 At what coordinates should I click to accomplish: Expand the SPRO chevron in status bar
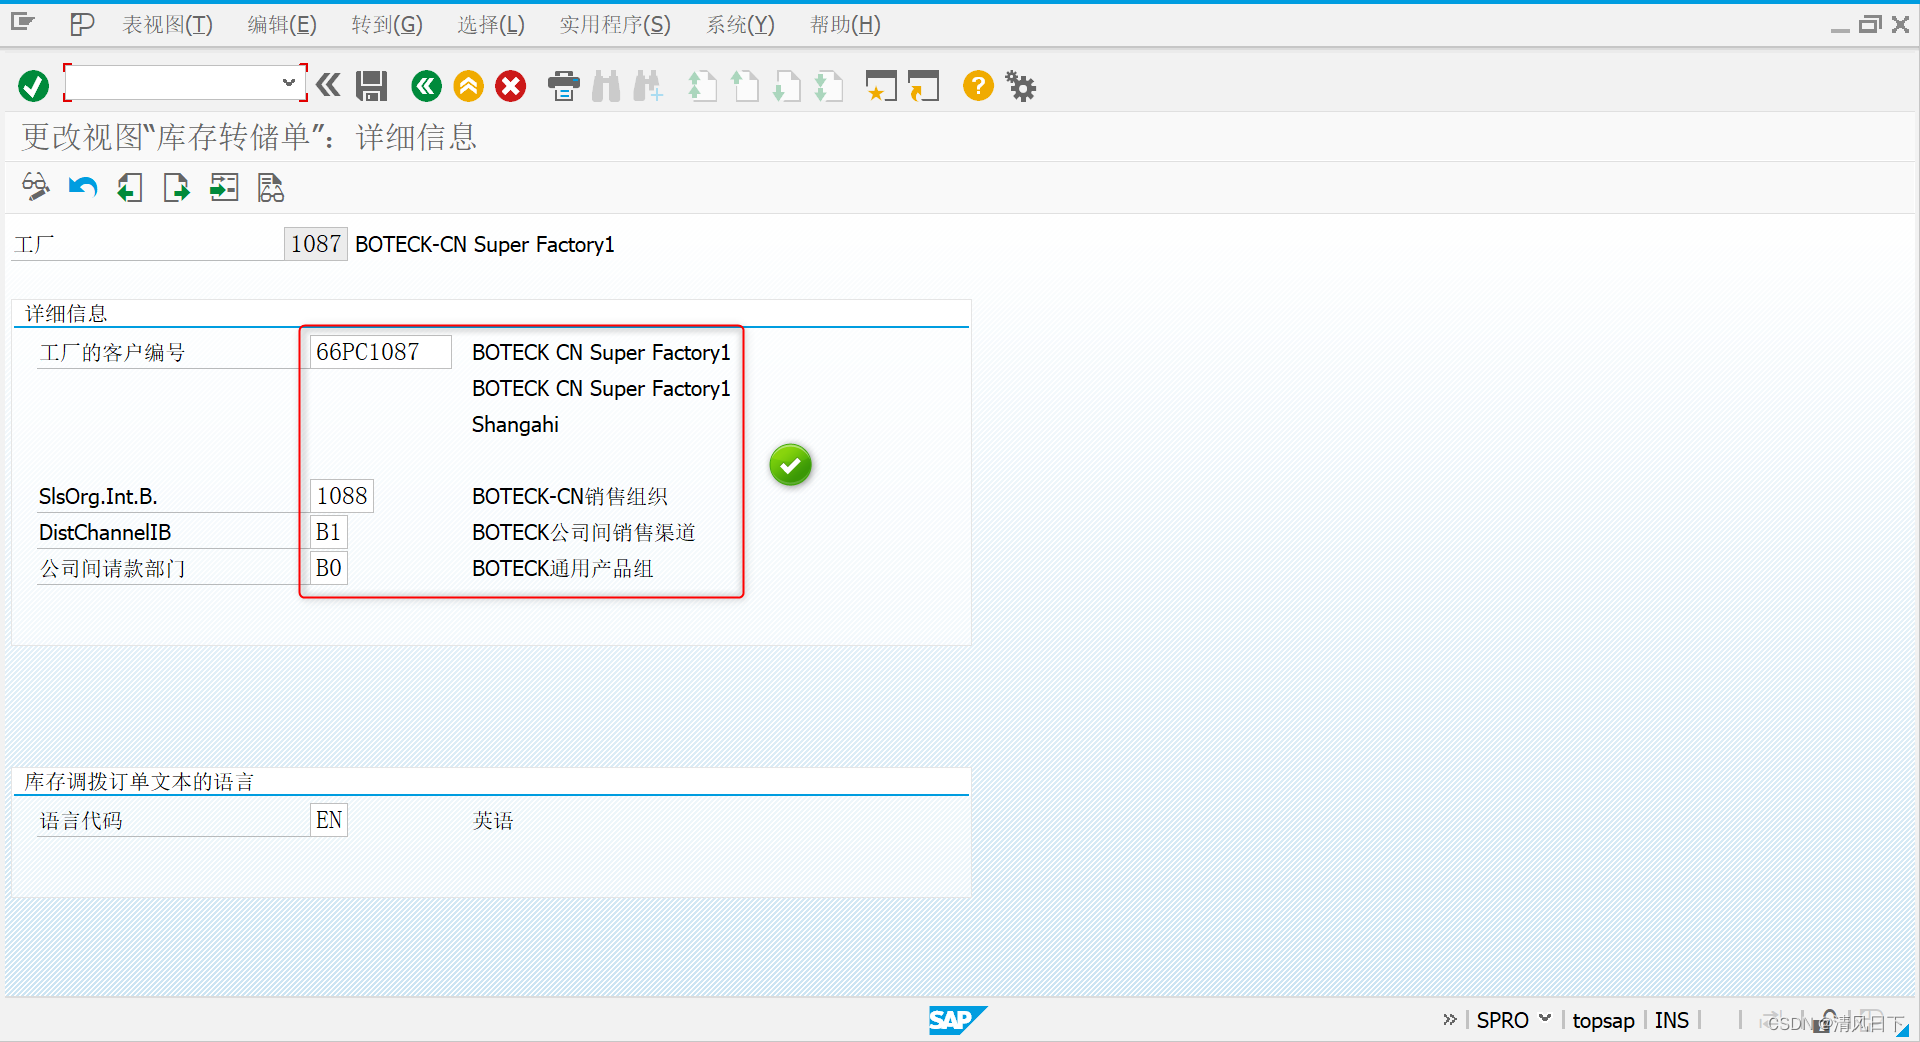pos(1545,1019)
